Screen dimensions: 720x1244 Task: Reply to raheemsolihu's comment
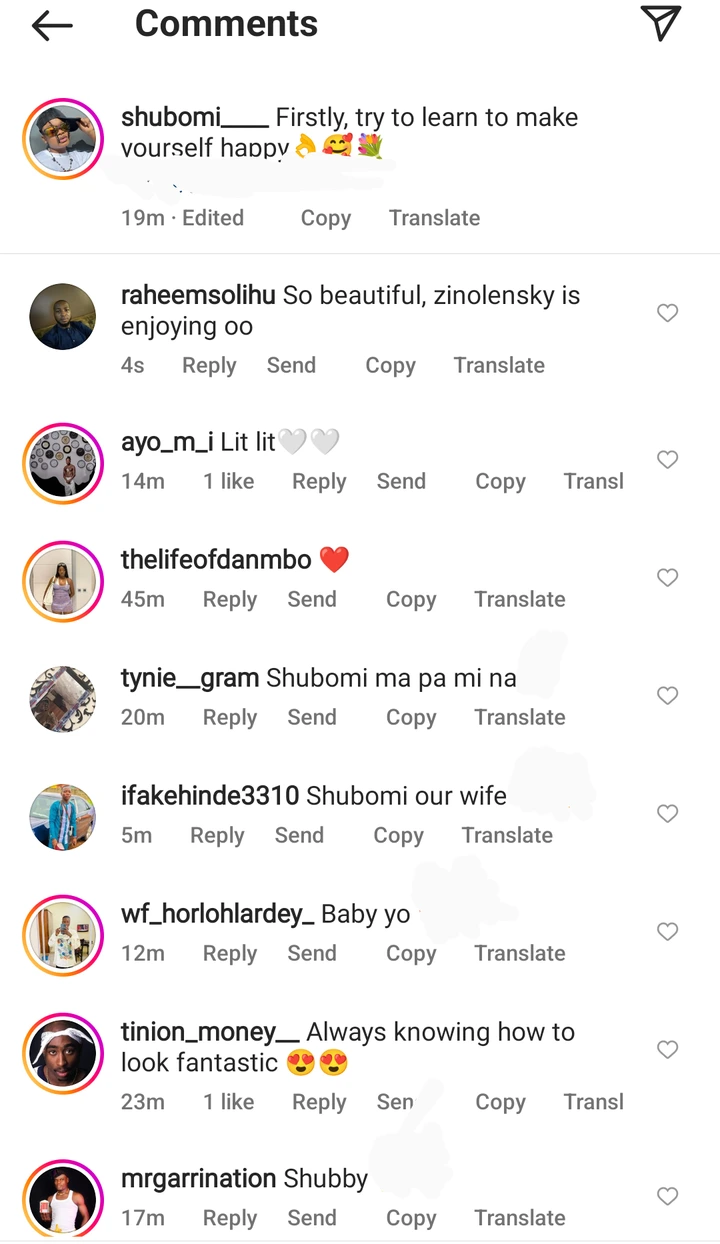click(209, 365)
